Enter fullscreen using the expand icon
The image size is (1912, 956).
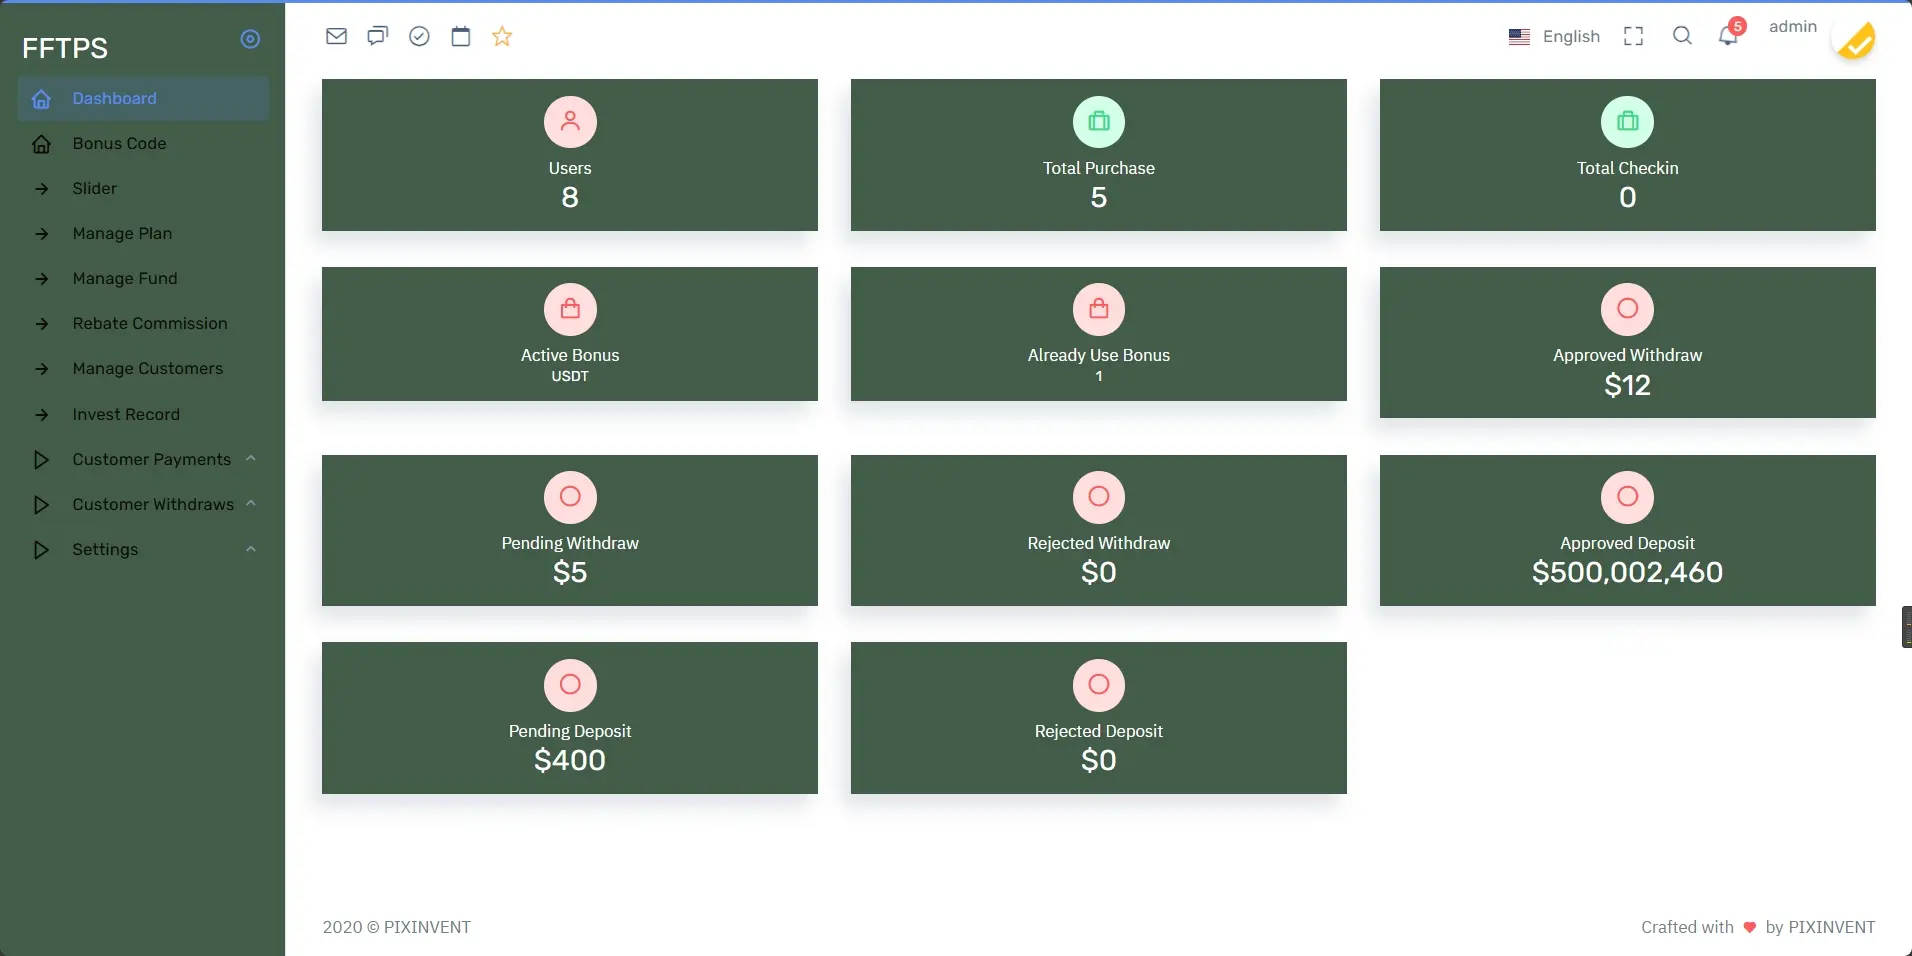[x=1633, y=37]
